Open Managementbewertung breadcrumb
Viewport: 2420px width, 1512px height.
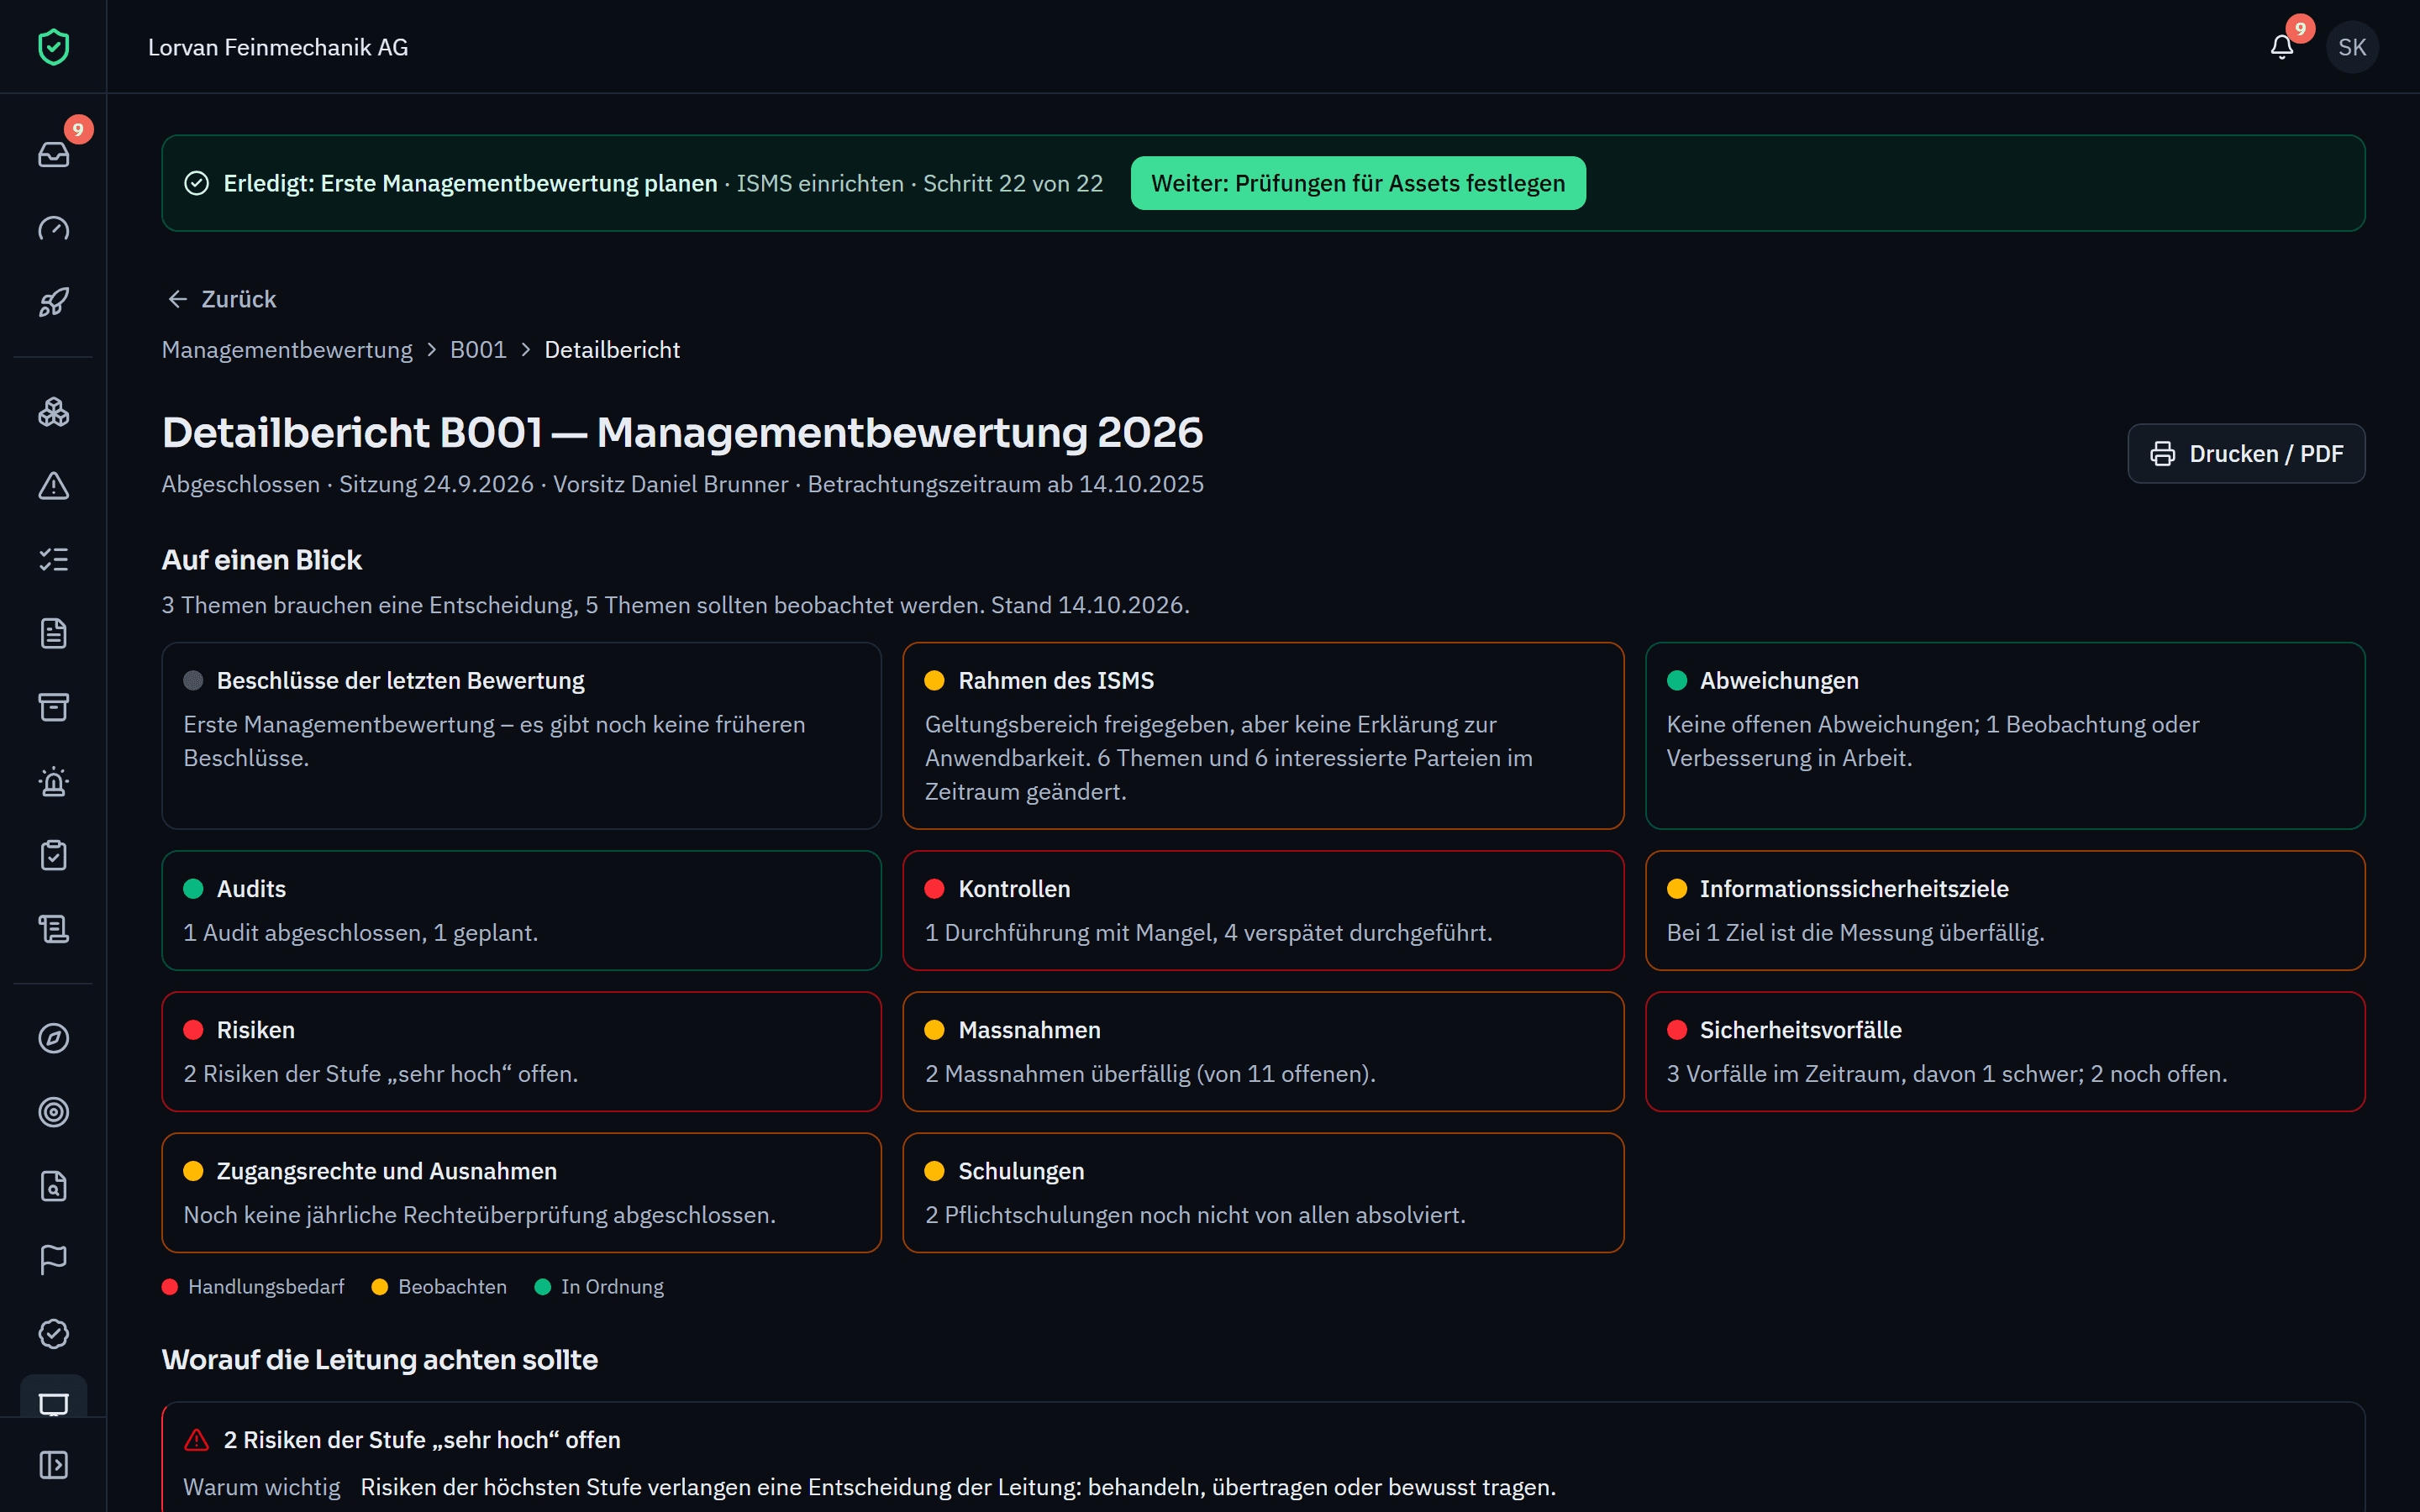pos(287,350)
